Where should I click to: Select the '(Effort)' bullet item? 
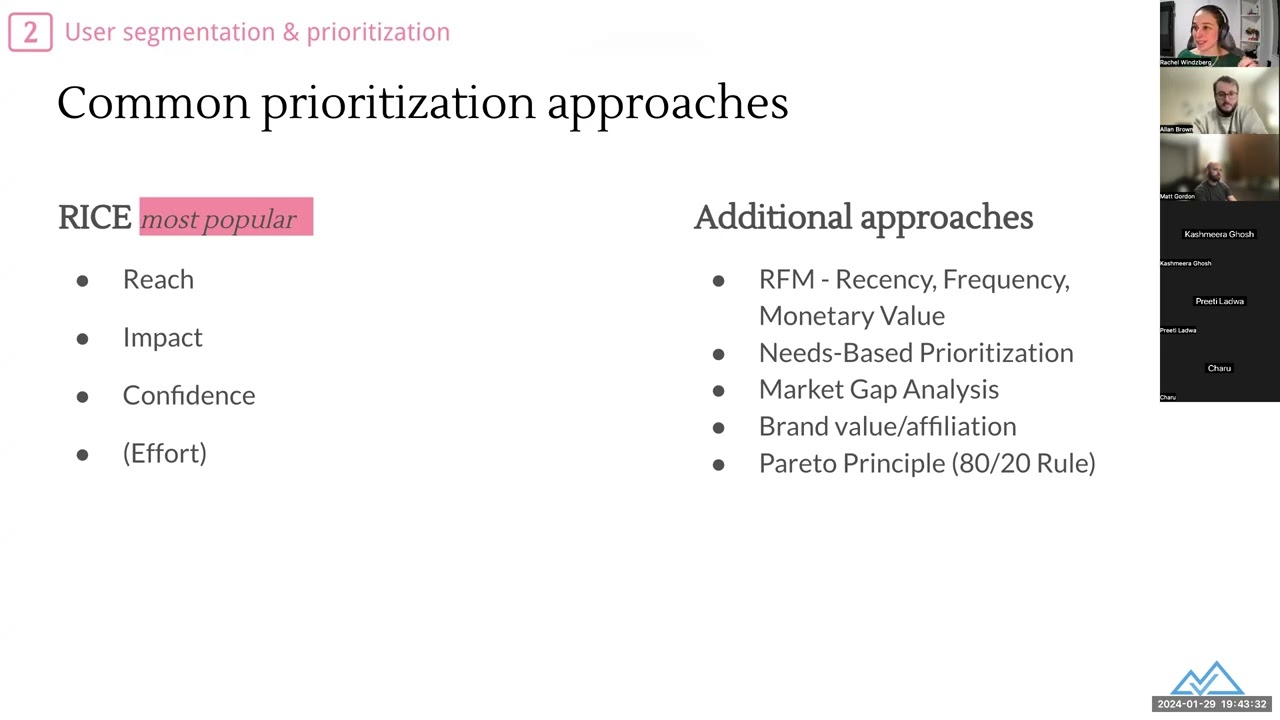click(x=165, y=453)
